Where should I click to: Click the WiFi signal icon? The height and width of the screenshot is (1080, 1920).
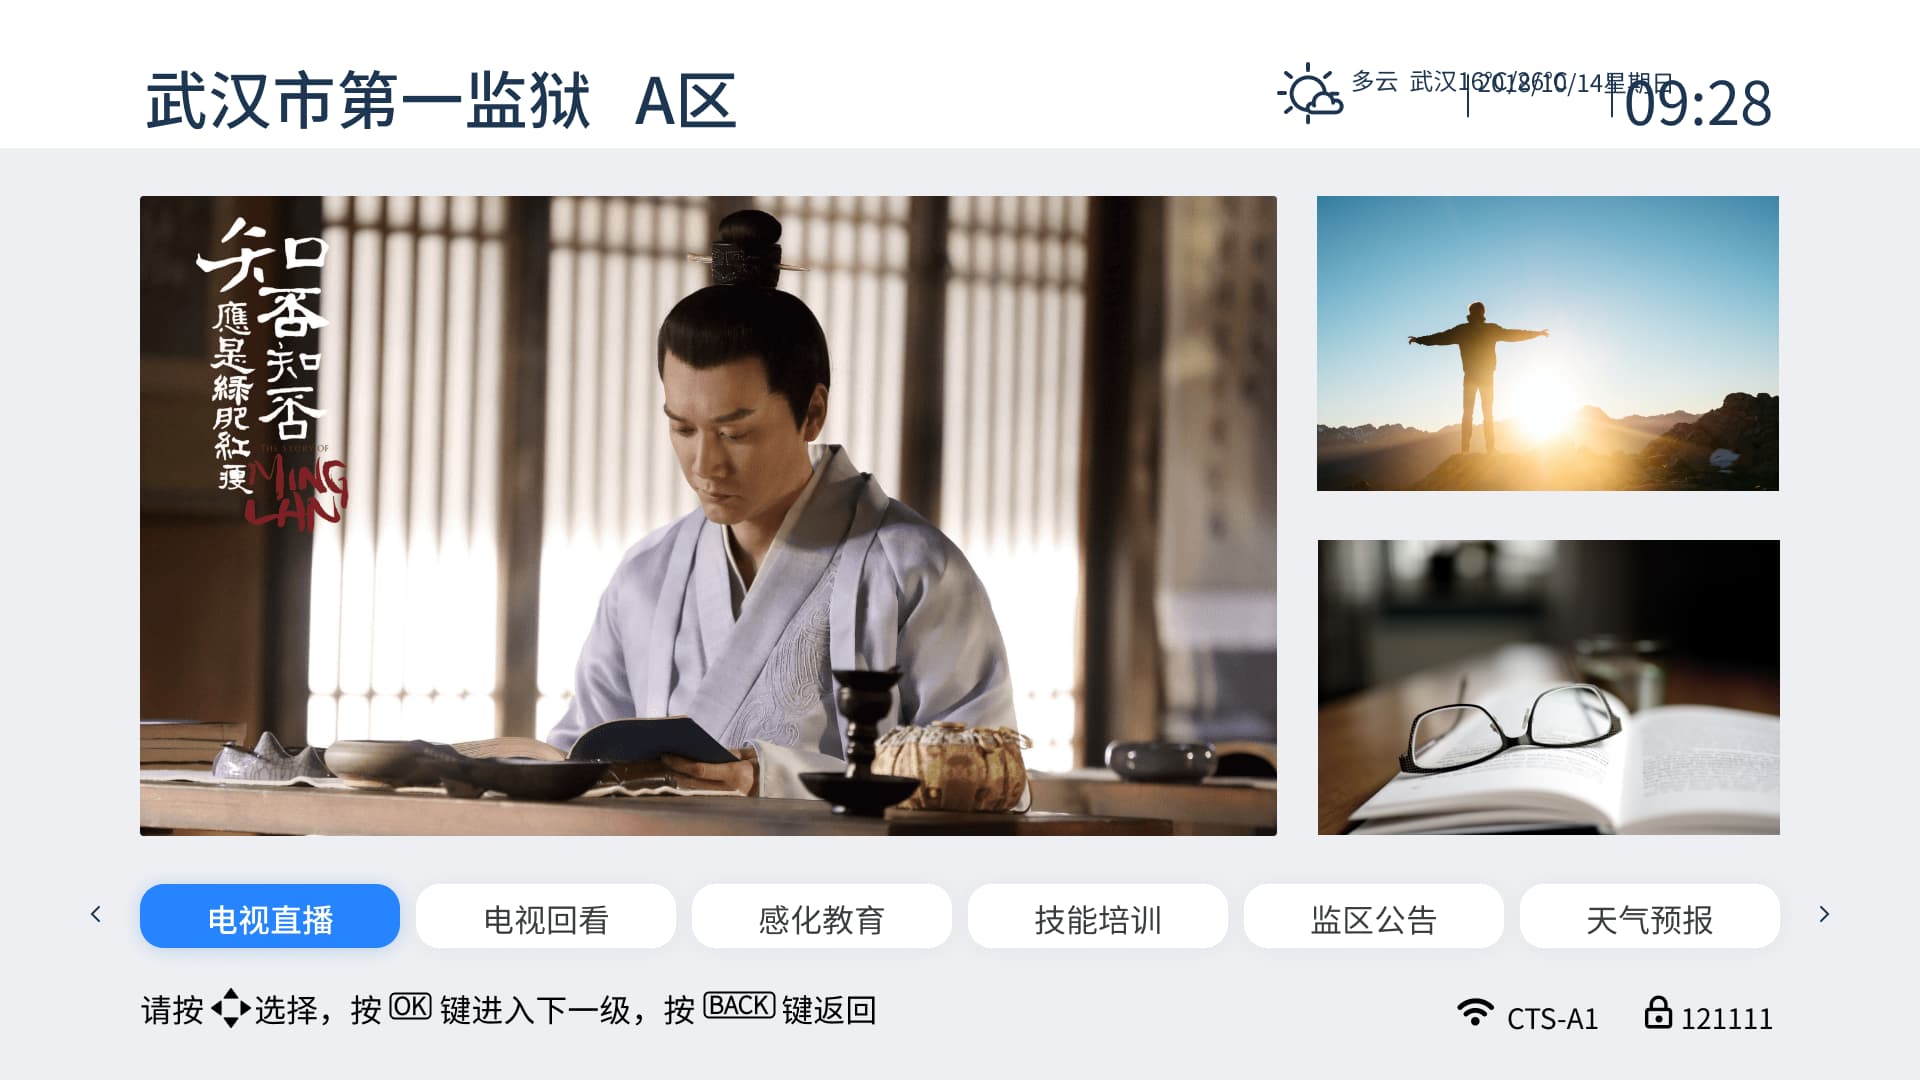pyautogui.click(x=1475, y=1012)
